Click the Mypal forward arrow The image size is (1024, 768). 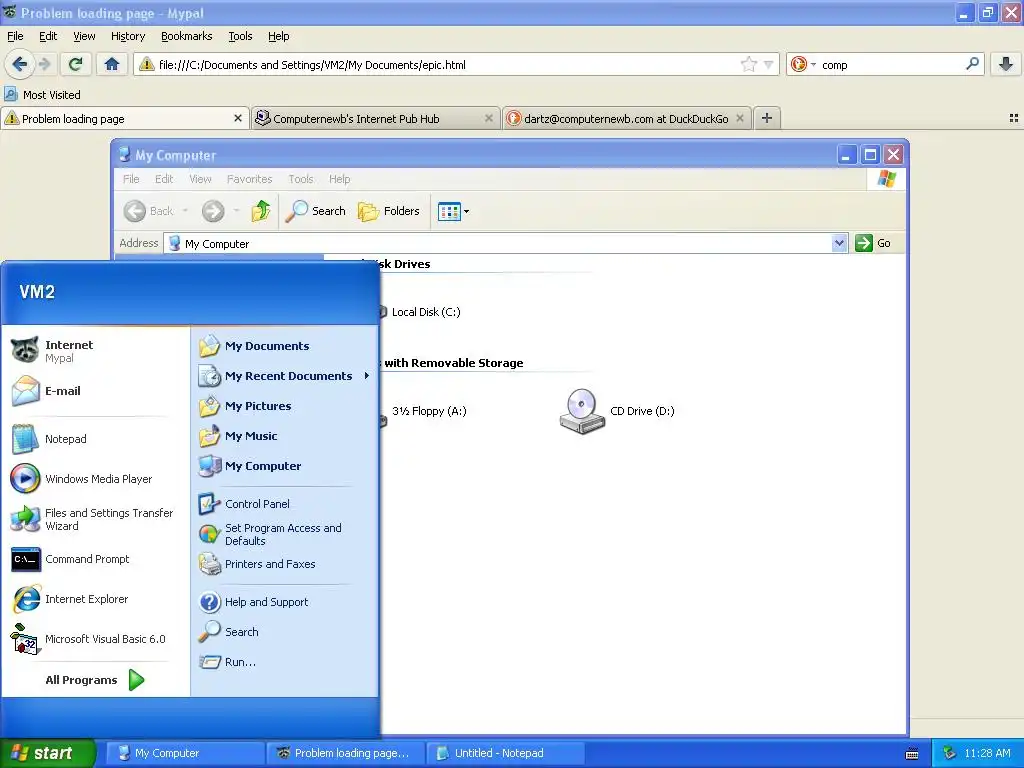click(x=44, y=64)
